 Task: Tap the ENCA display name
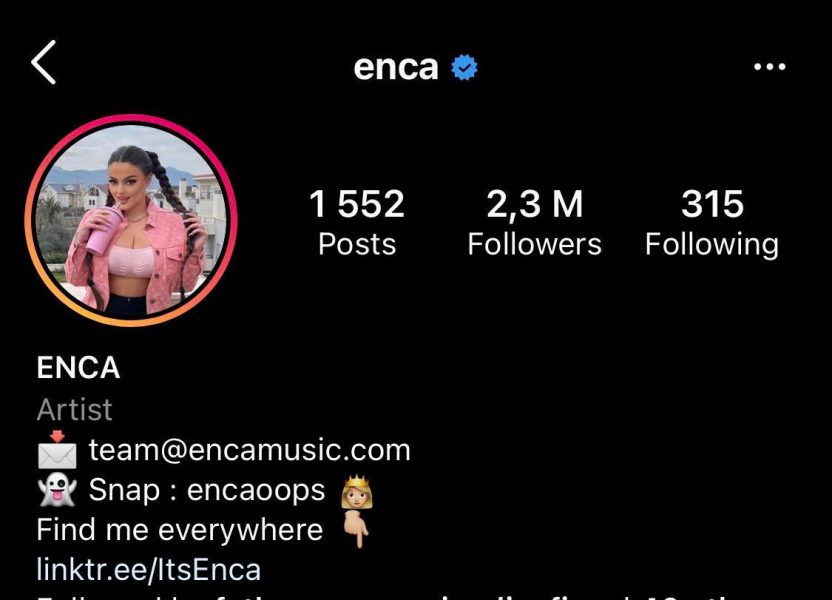click(x=79, y=368)
